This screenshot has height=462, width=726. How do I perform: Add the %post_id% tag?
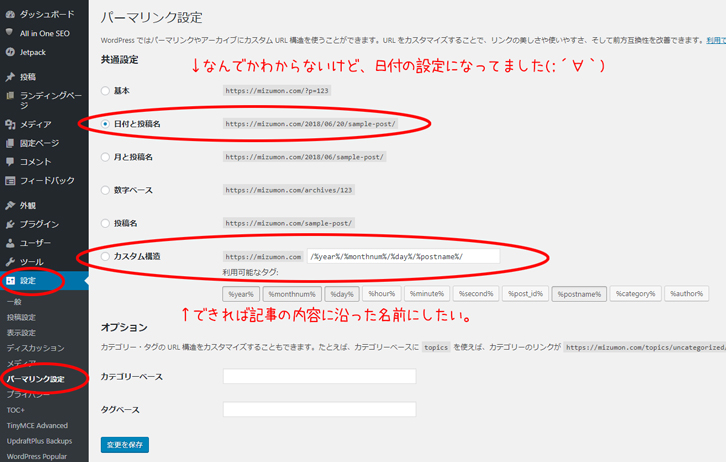coord(526,293)
